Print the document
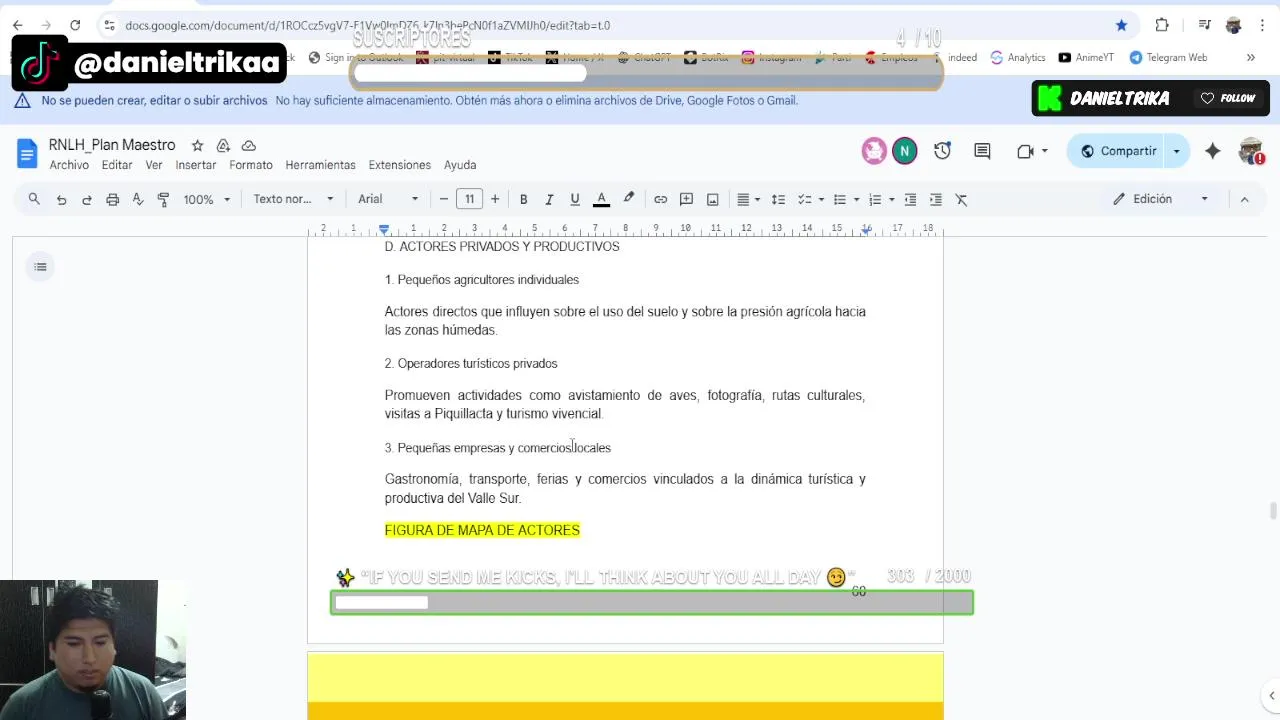The image size is (1280, 720). pos(113,199)
